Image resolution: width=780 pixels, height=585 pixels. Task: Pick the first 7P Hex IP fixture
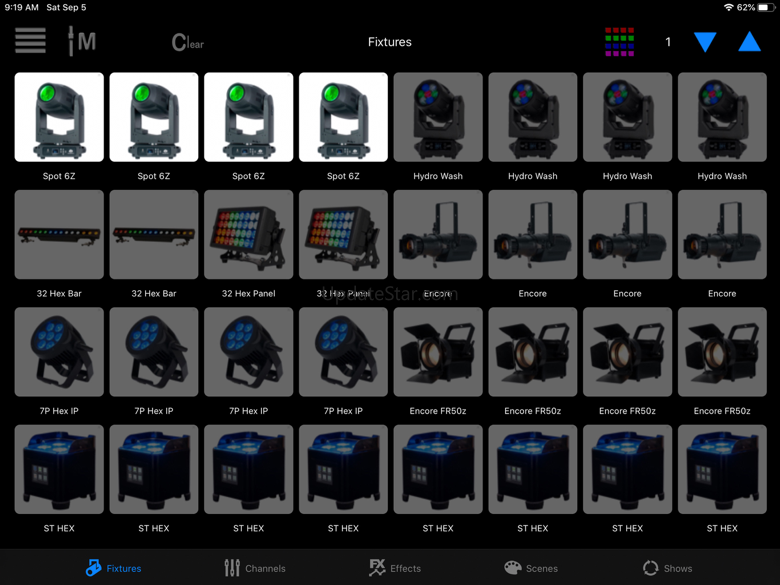pyautogui.click(x=59, y=352)
